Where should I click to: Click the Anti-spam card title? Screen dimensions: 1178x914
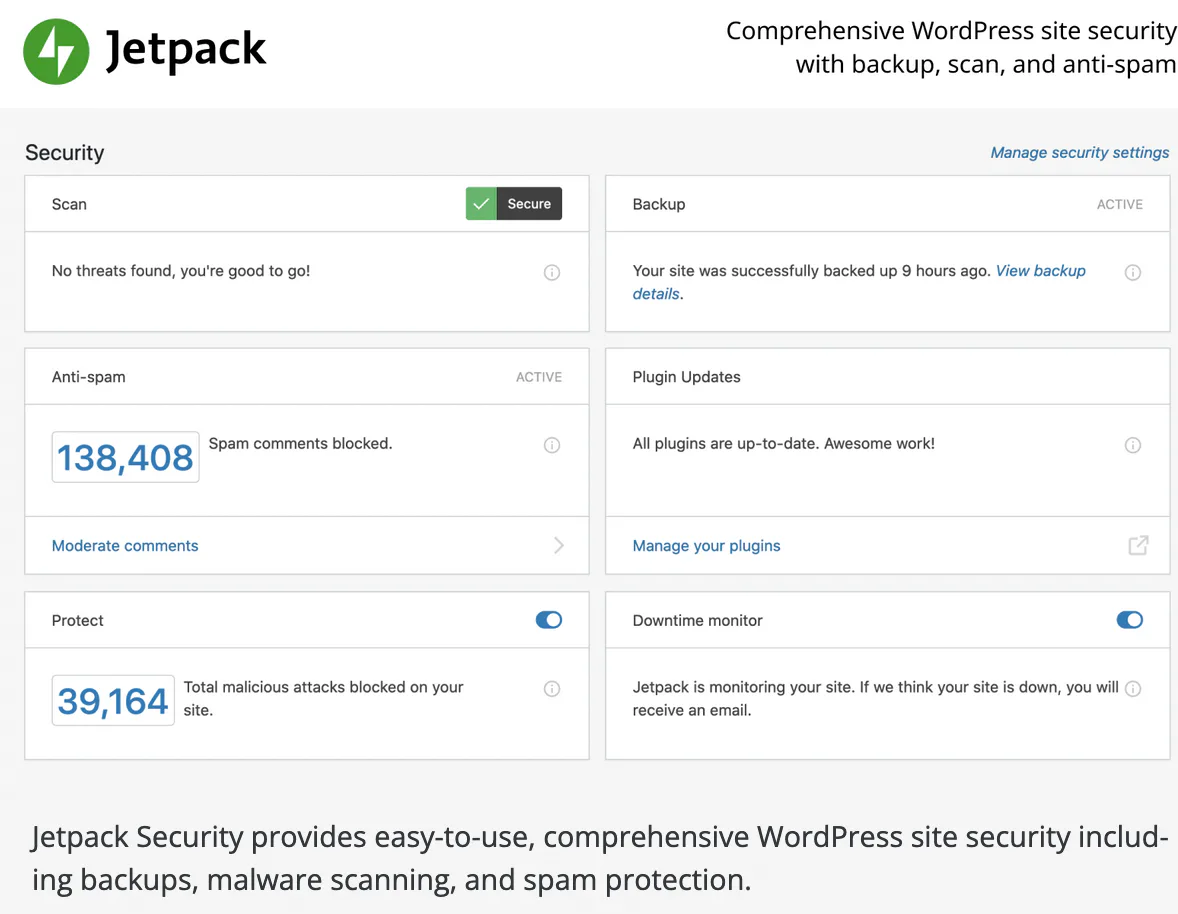click(x=89, y=377)
